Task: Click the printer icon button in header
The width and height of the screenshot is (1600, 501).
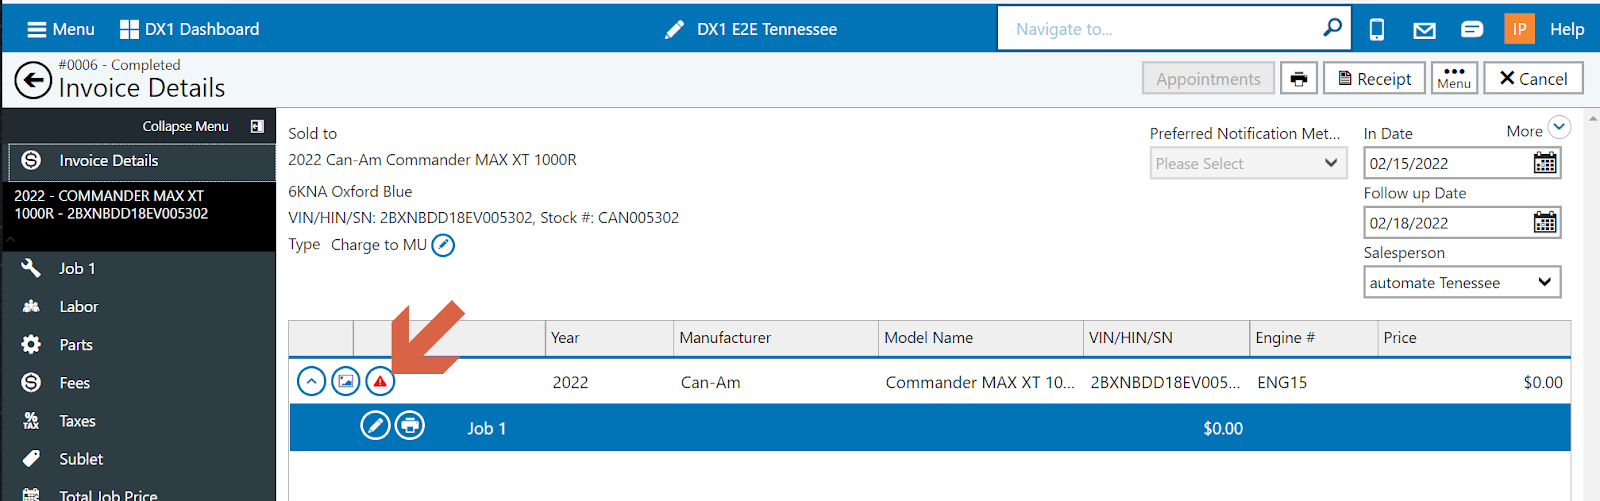Action: click(x=1298, y=79)
